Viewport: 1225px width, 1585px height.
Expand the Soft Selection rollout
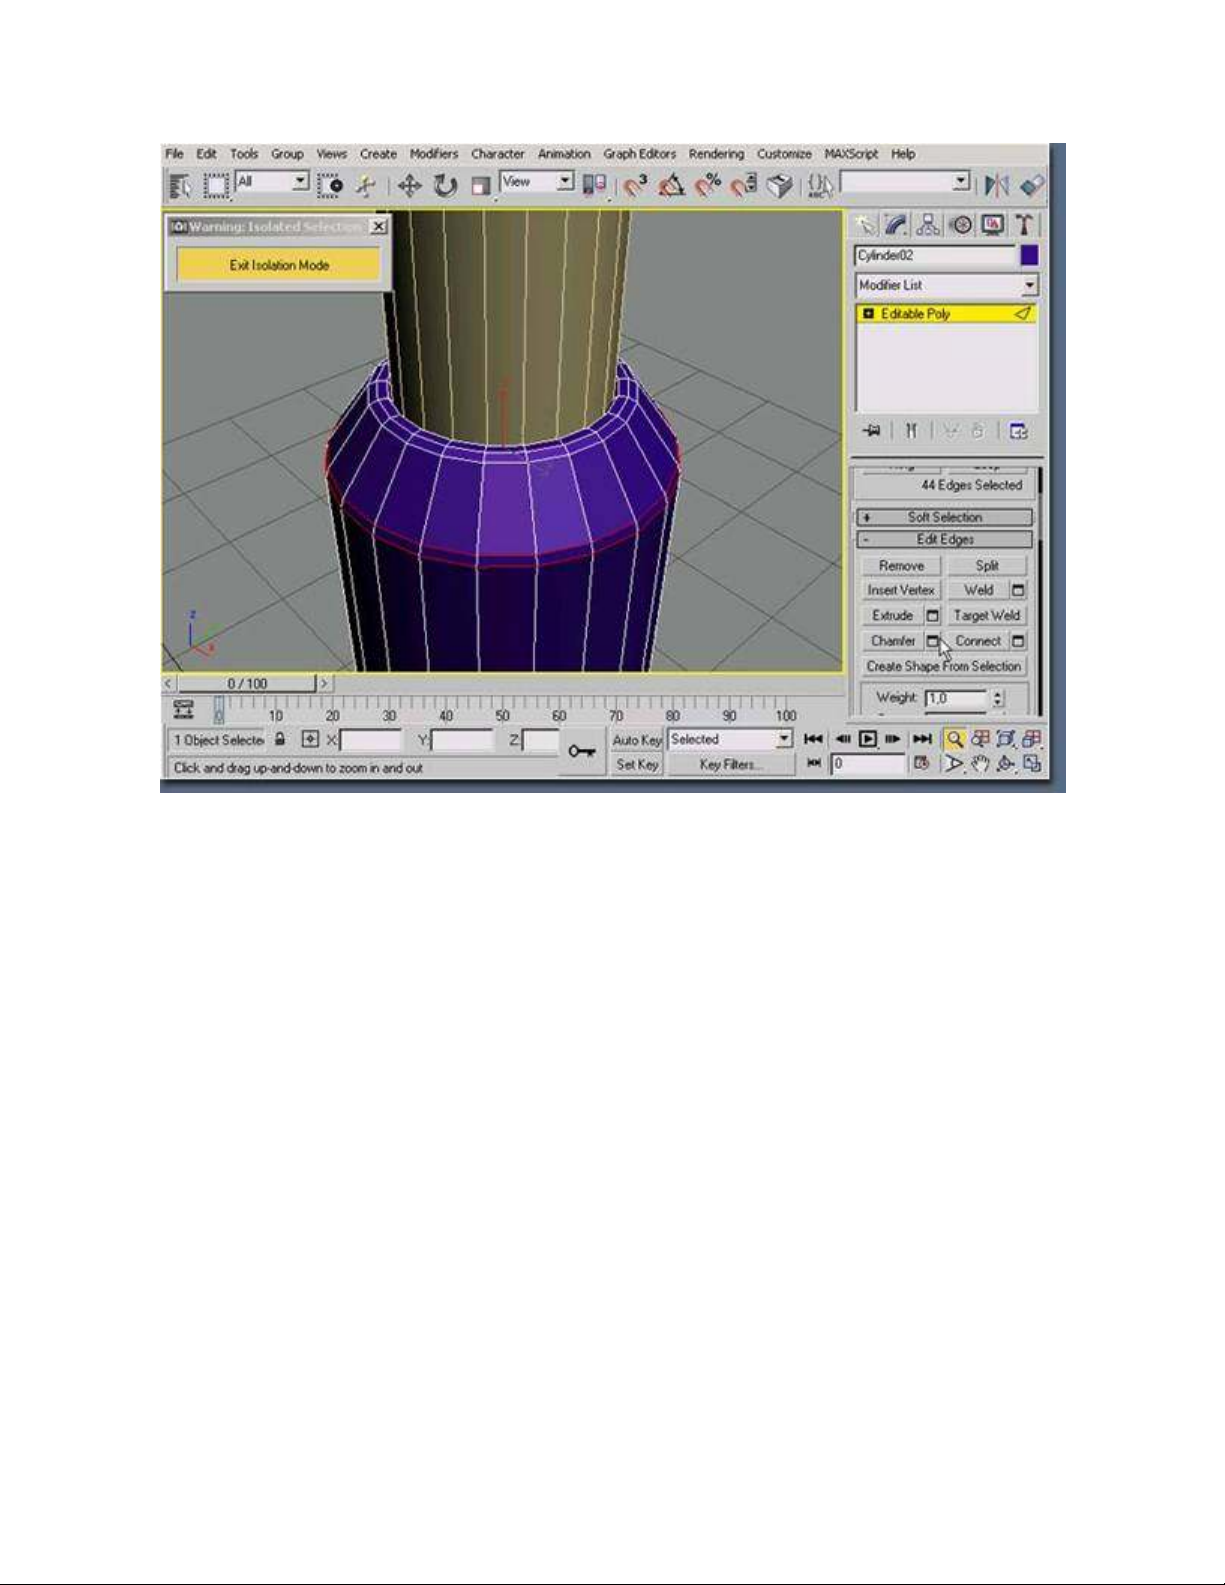[x=944, y=517]
